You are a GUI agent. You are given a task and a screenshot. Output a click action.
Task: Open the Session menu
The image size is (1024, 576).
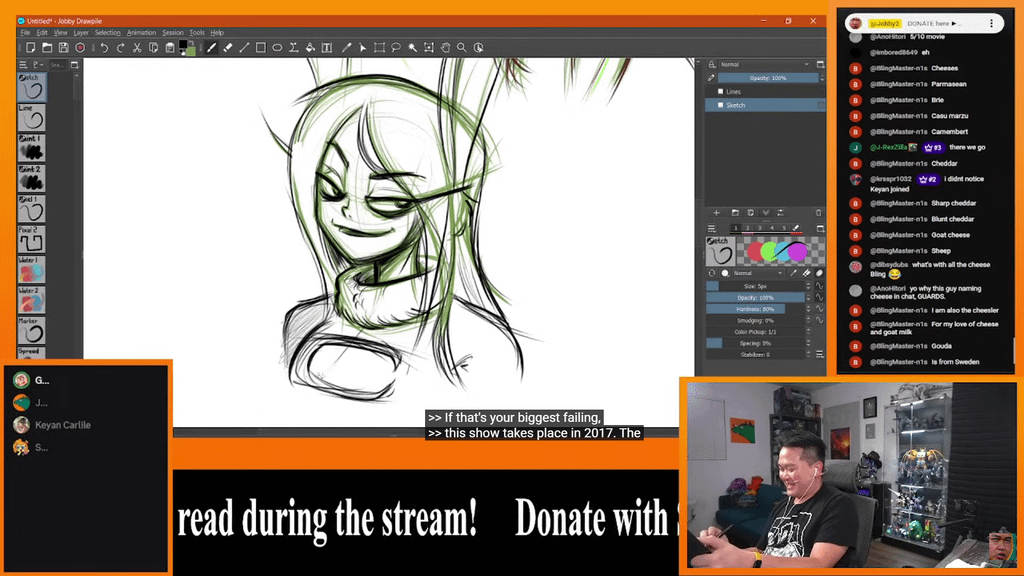coord(172,33)
